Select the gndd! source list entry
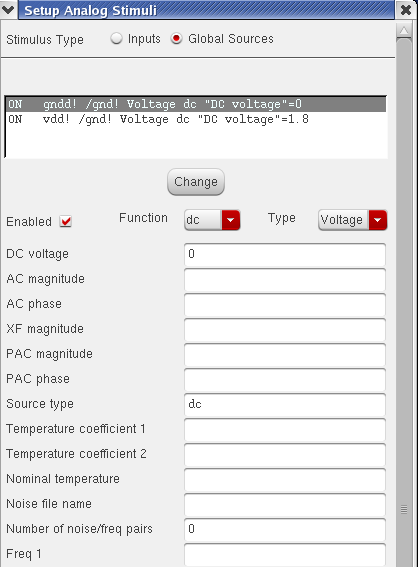418x567 pixels. click(196, 105)
